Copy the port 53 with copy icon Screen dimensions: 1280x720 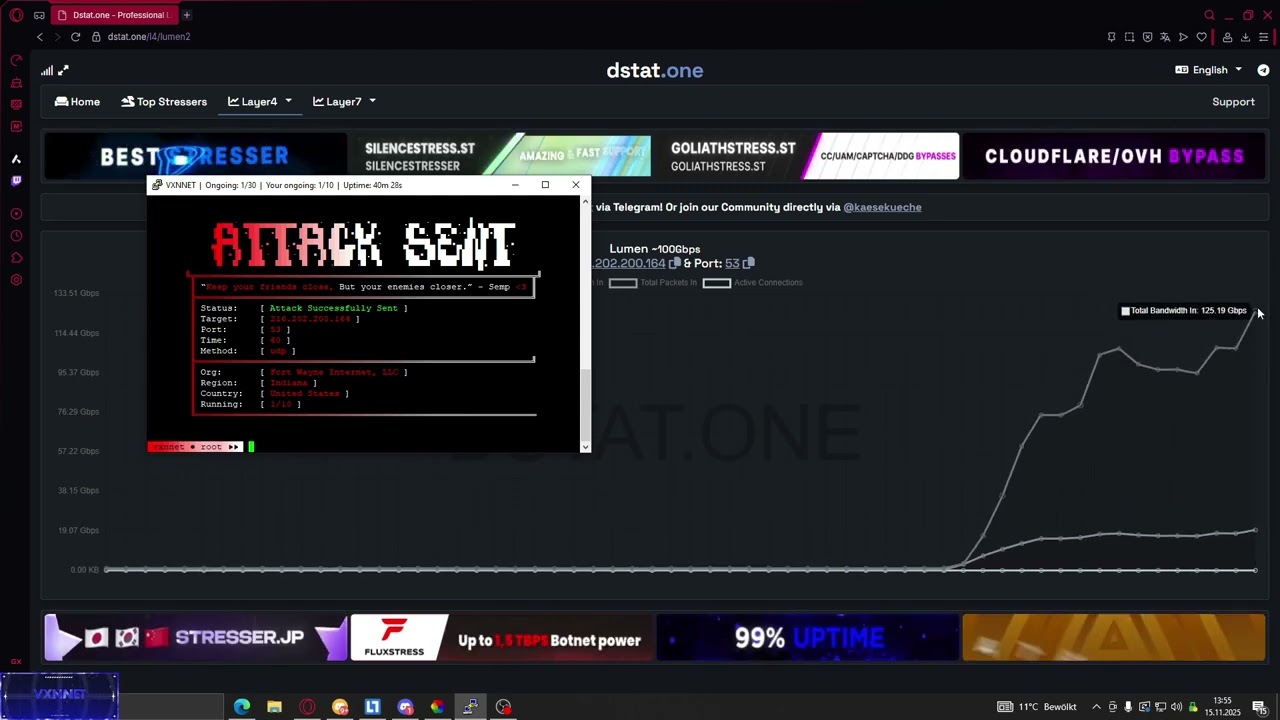pos(749,263)
